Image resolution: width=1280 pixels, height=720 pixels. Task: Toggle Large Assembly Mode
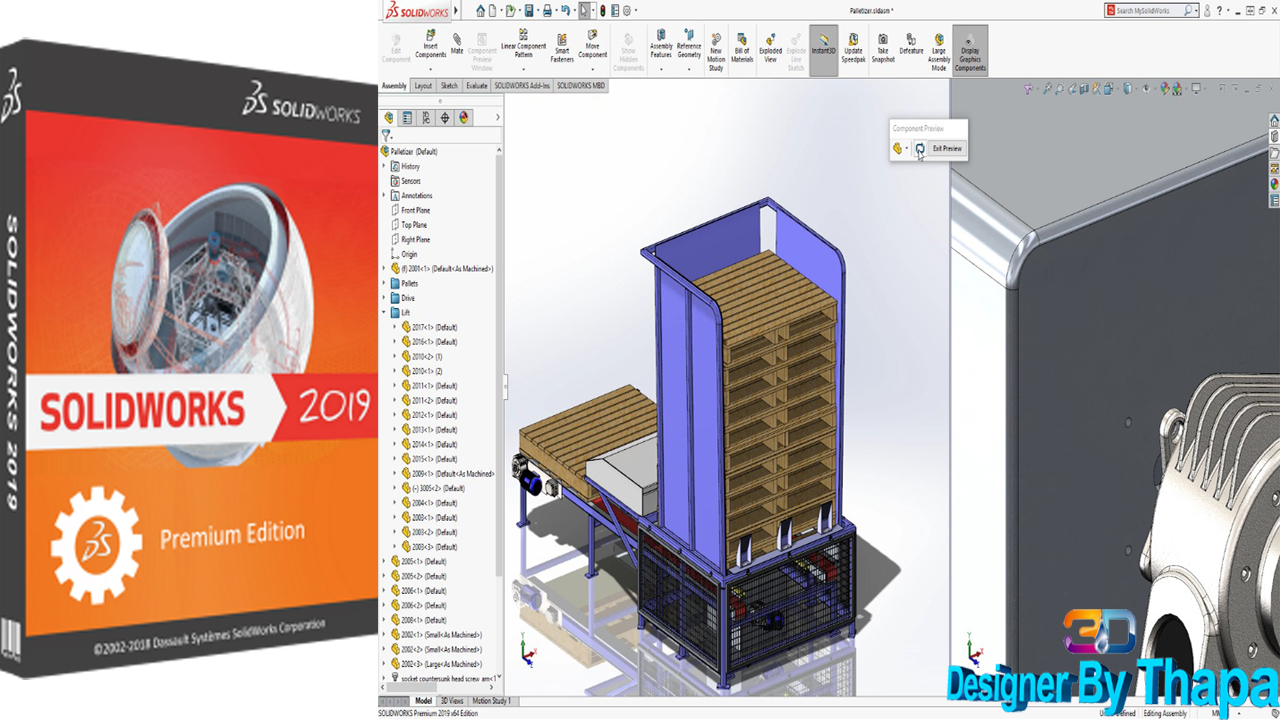(939, 52)
